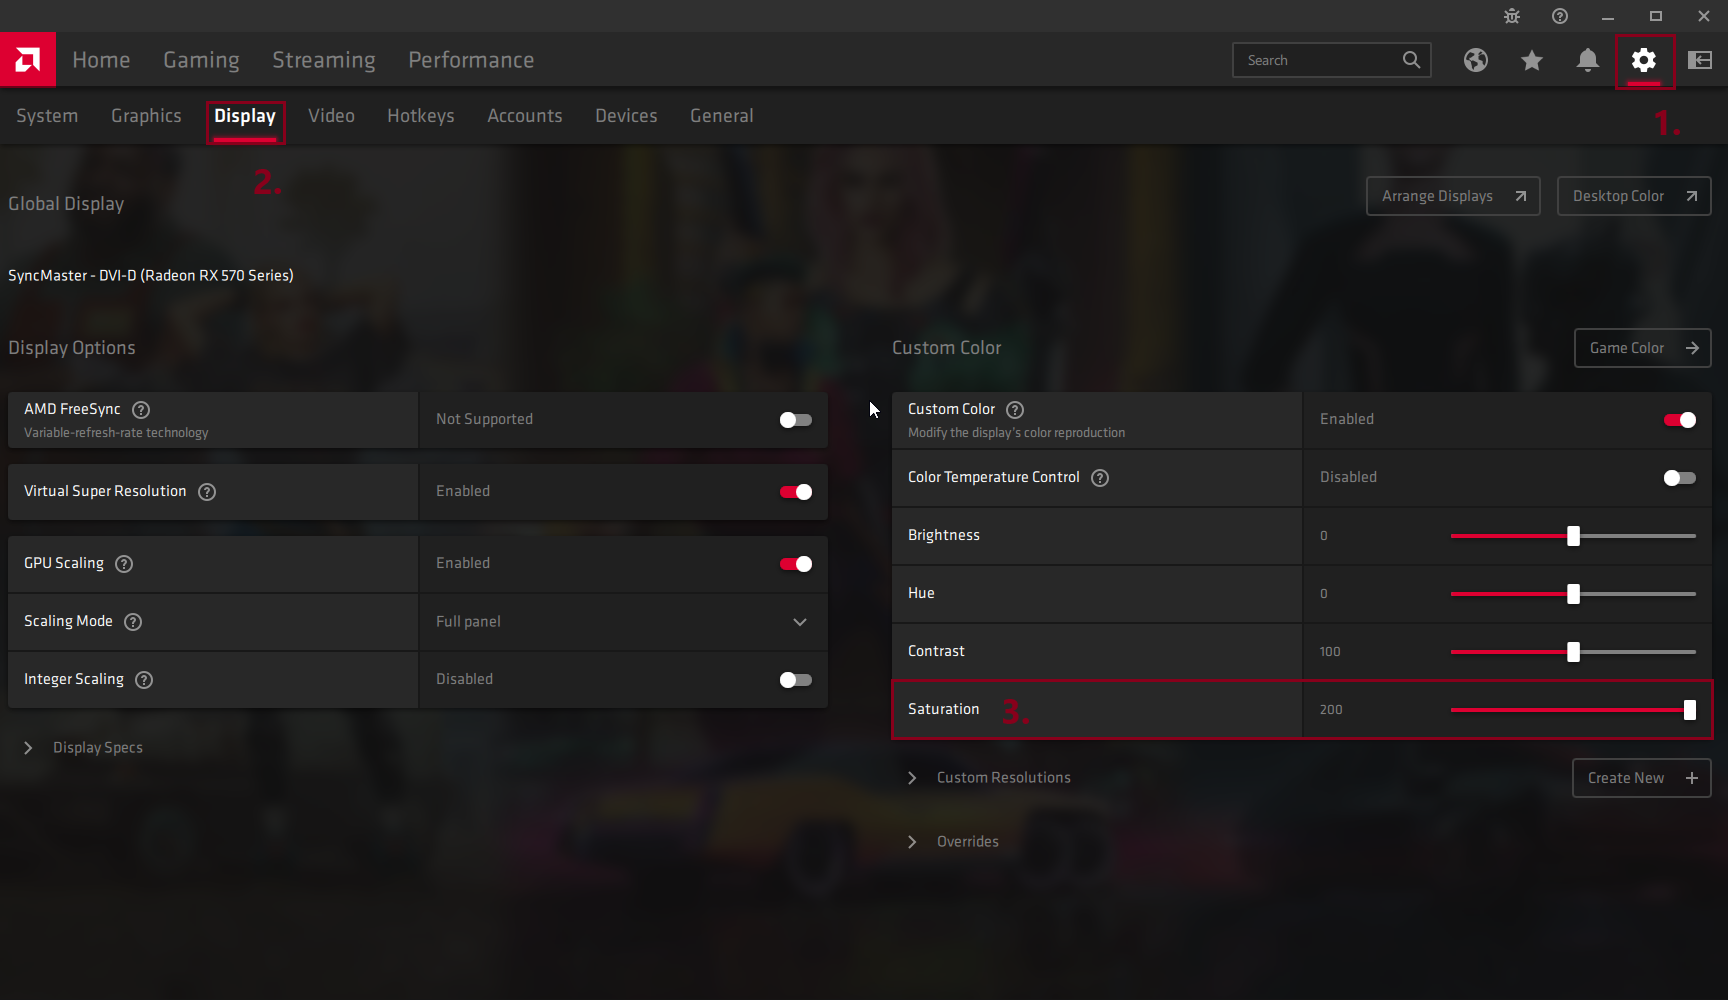Click the Contrast value 100

click(x=1330, y=652)
